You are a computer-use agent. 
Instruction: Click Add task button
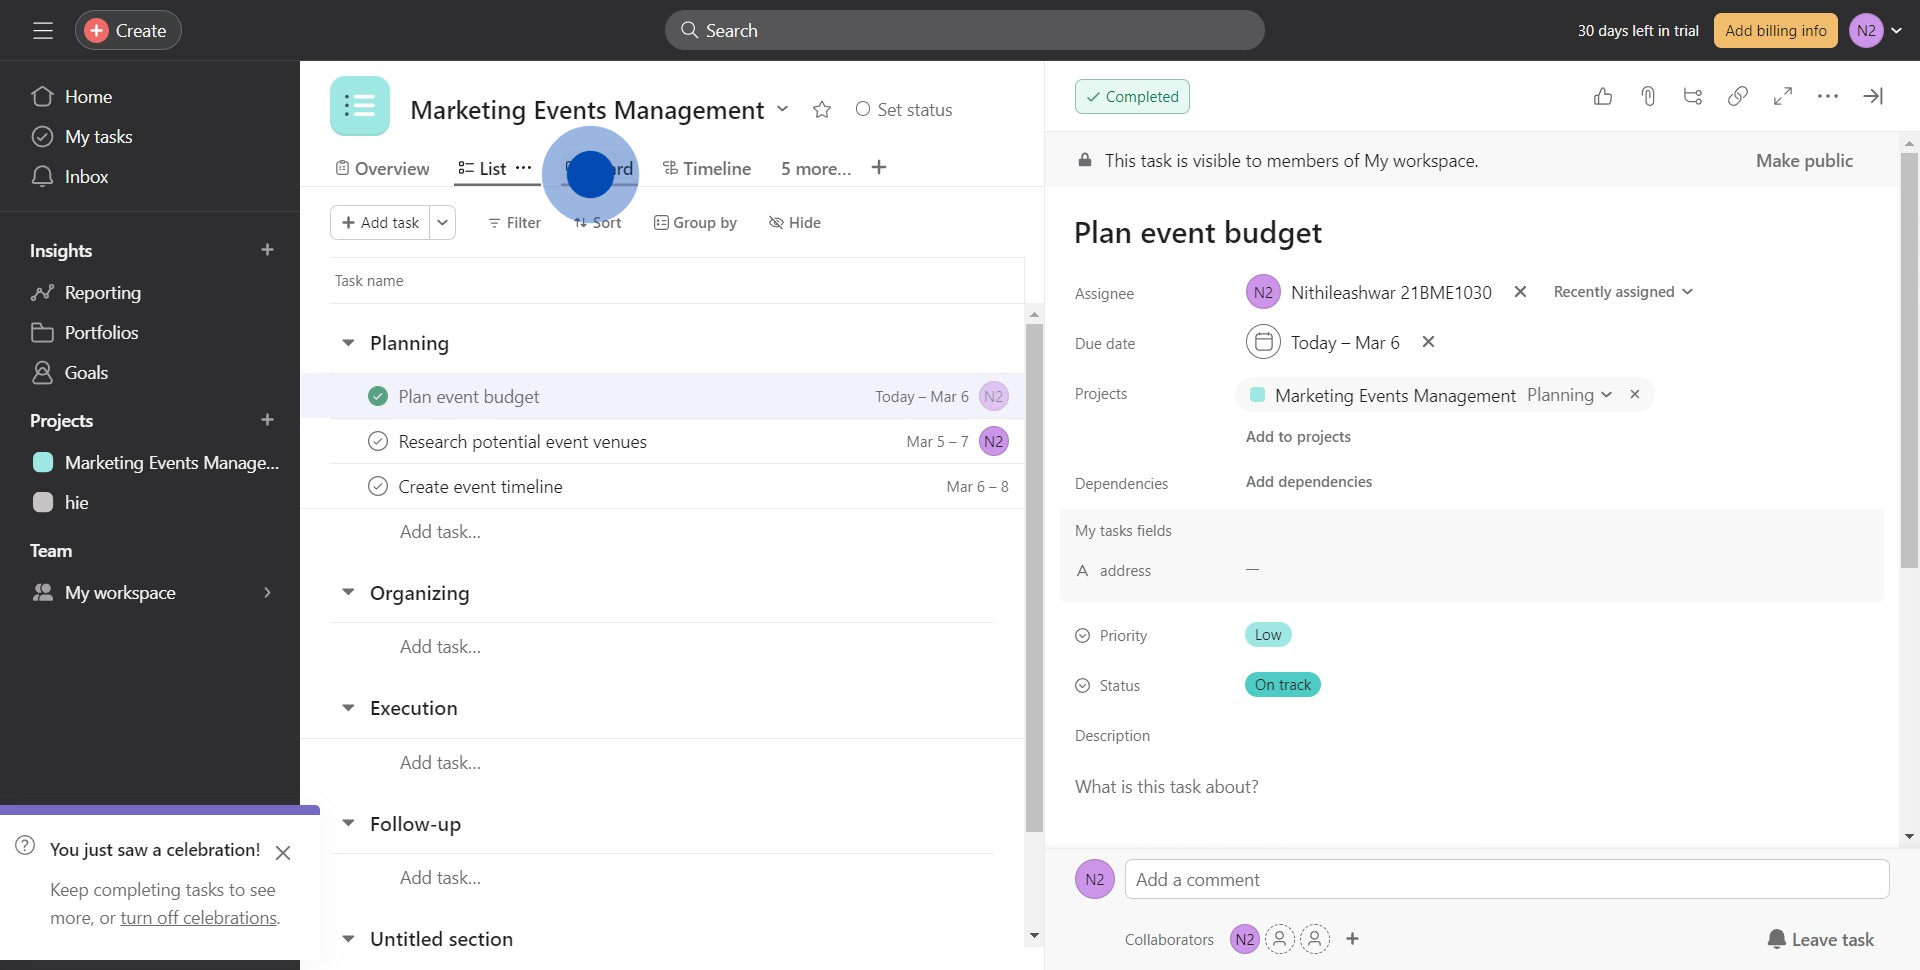[x=380, y=223]
